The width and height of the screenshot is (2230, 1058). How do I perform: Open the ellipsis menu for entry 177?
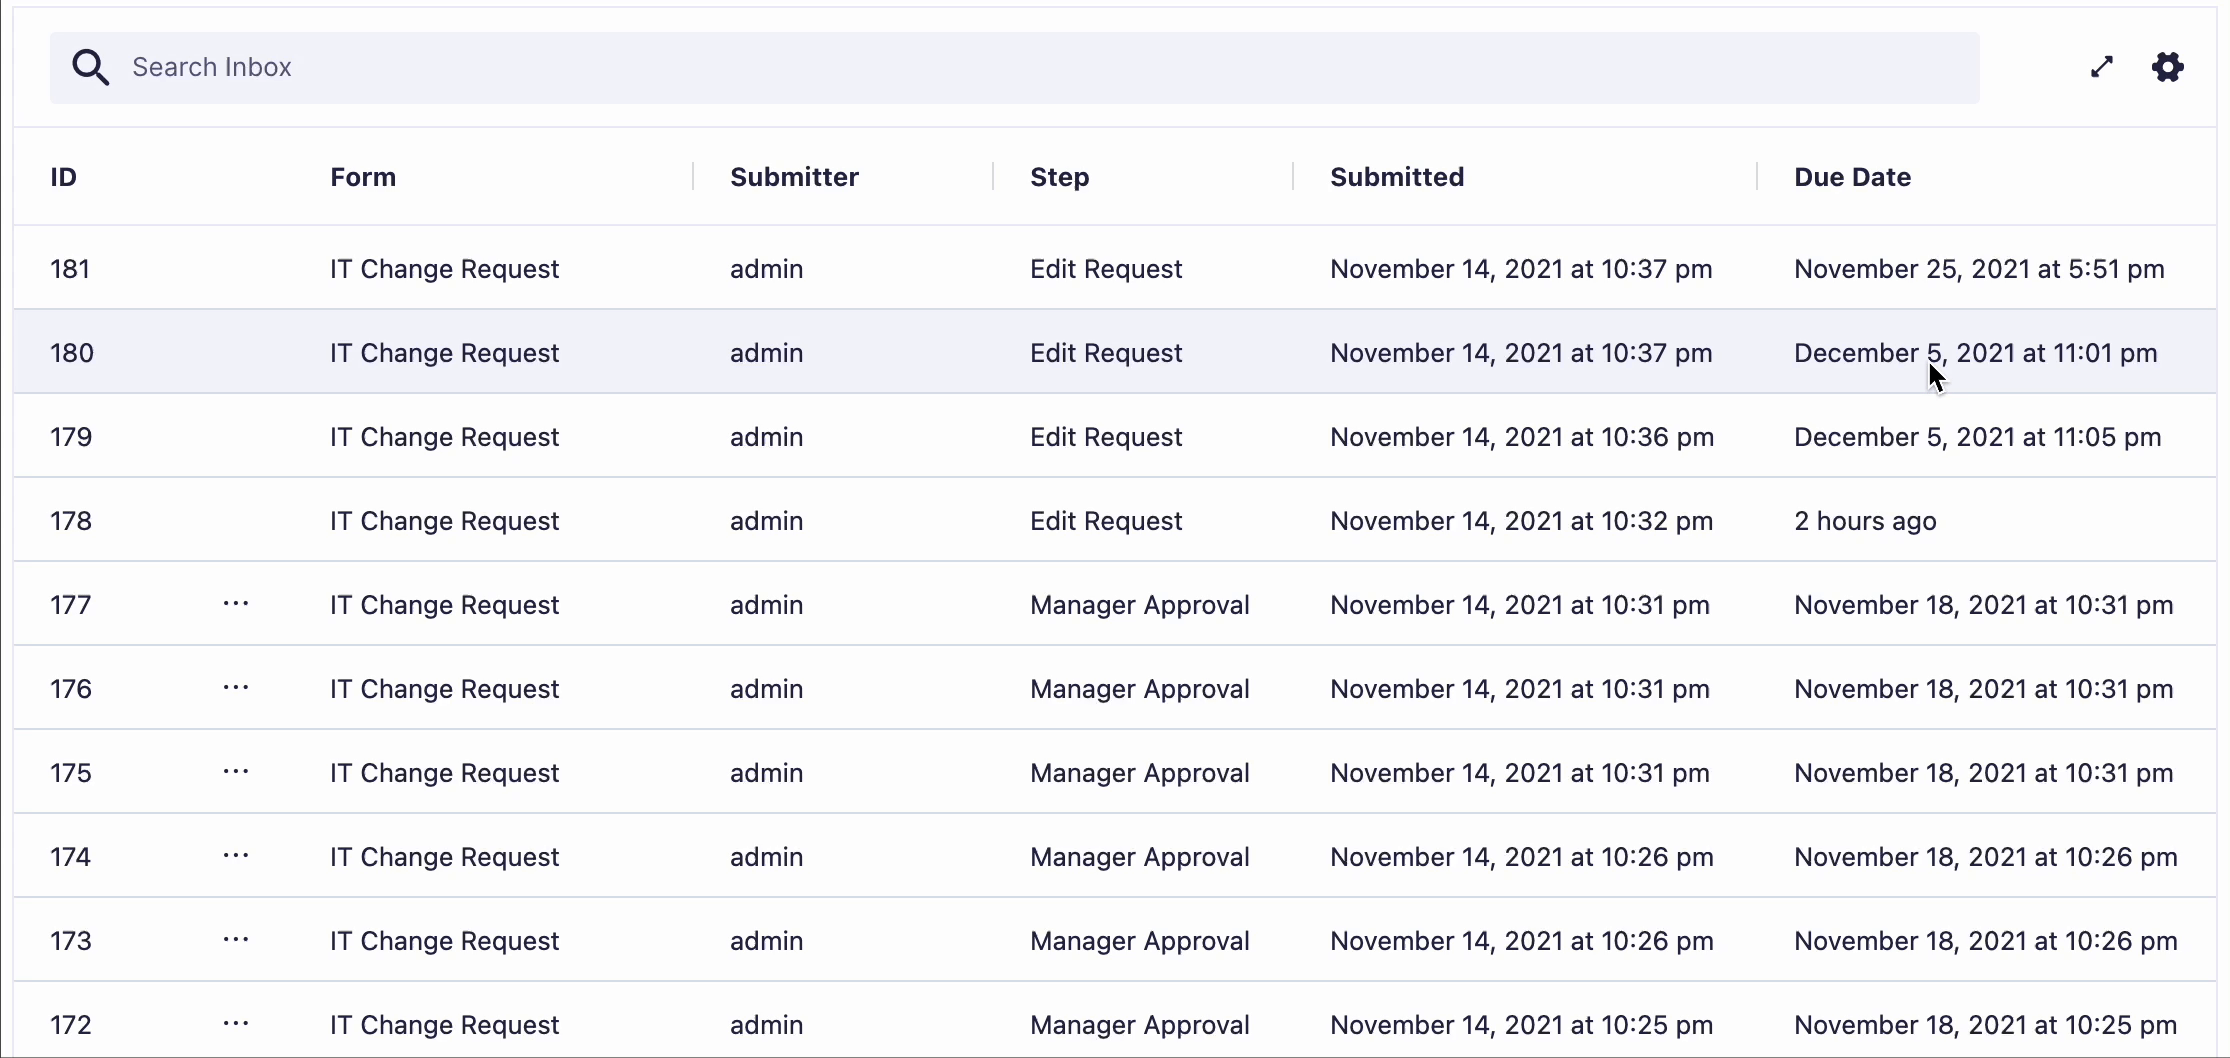(x=236, y=604)
